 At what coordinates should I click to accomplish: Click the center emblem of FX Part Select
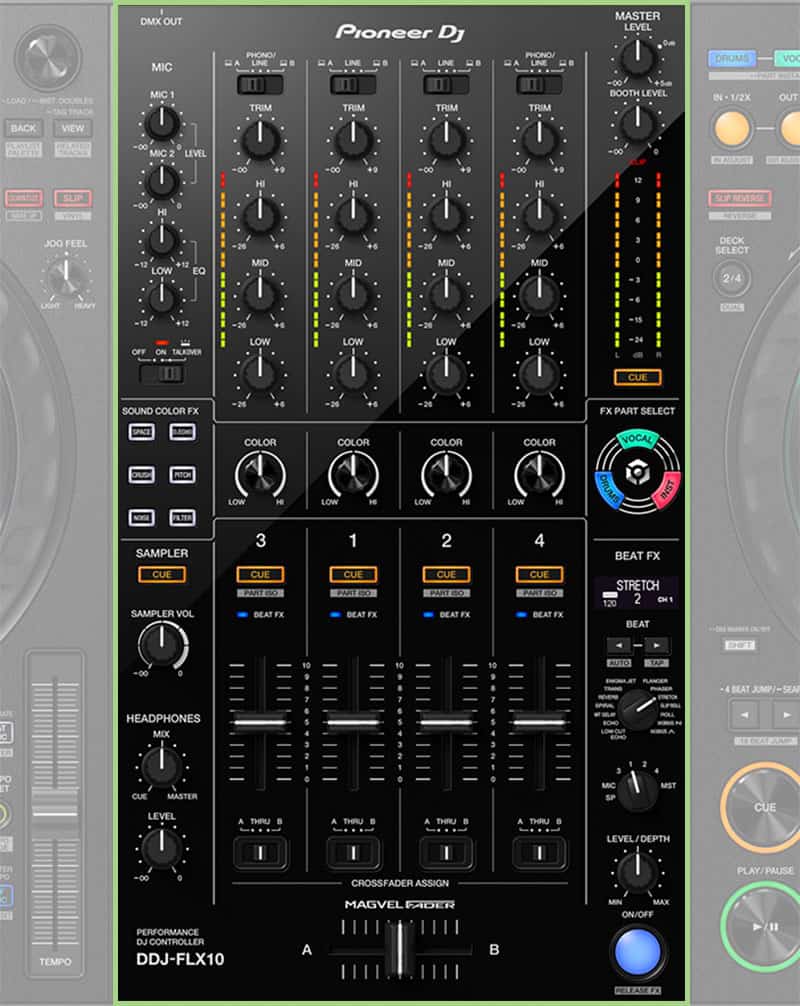pyautogui.click(x=637, y=473)
